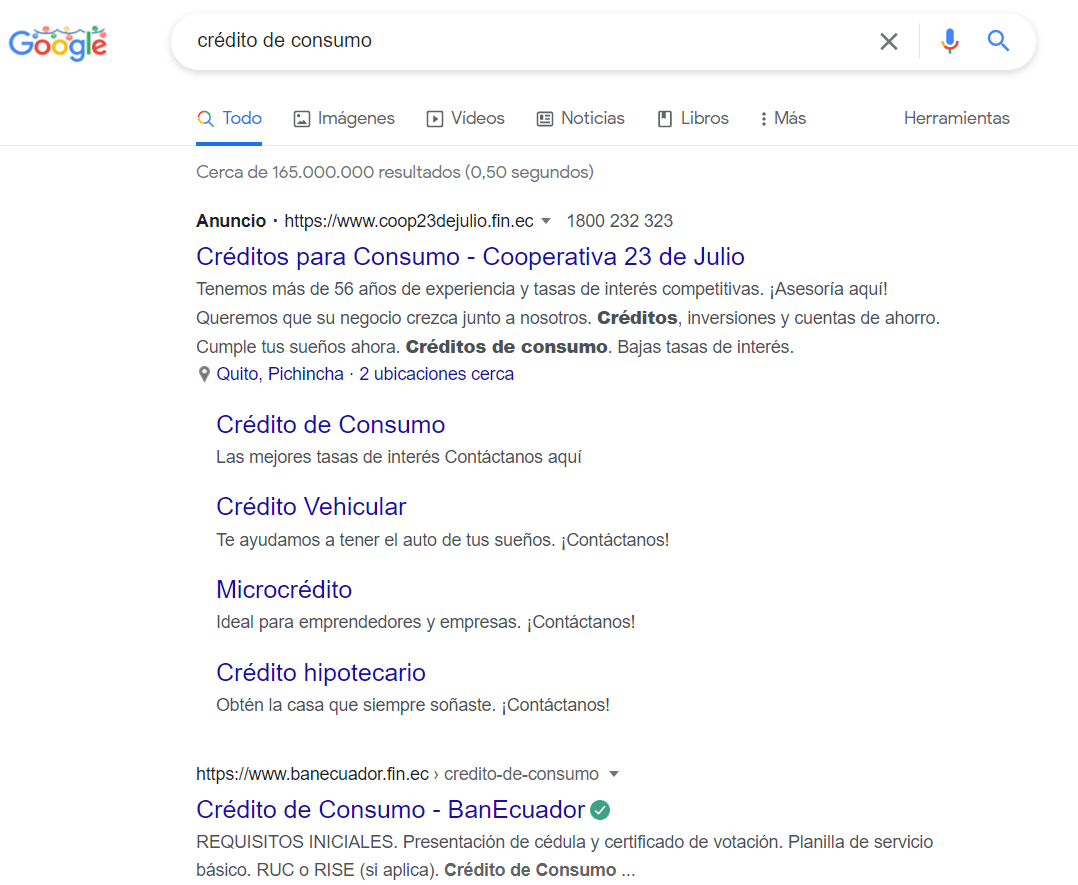1078x885 pixels.
Task: Click 'Obtén la casa que siempre soñaste' text
Action: pyautogui.click(x=355, y=705)
